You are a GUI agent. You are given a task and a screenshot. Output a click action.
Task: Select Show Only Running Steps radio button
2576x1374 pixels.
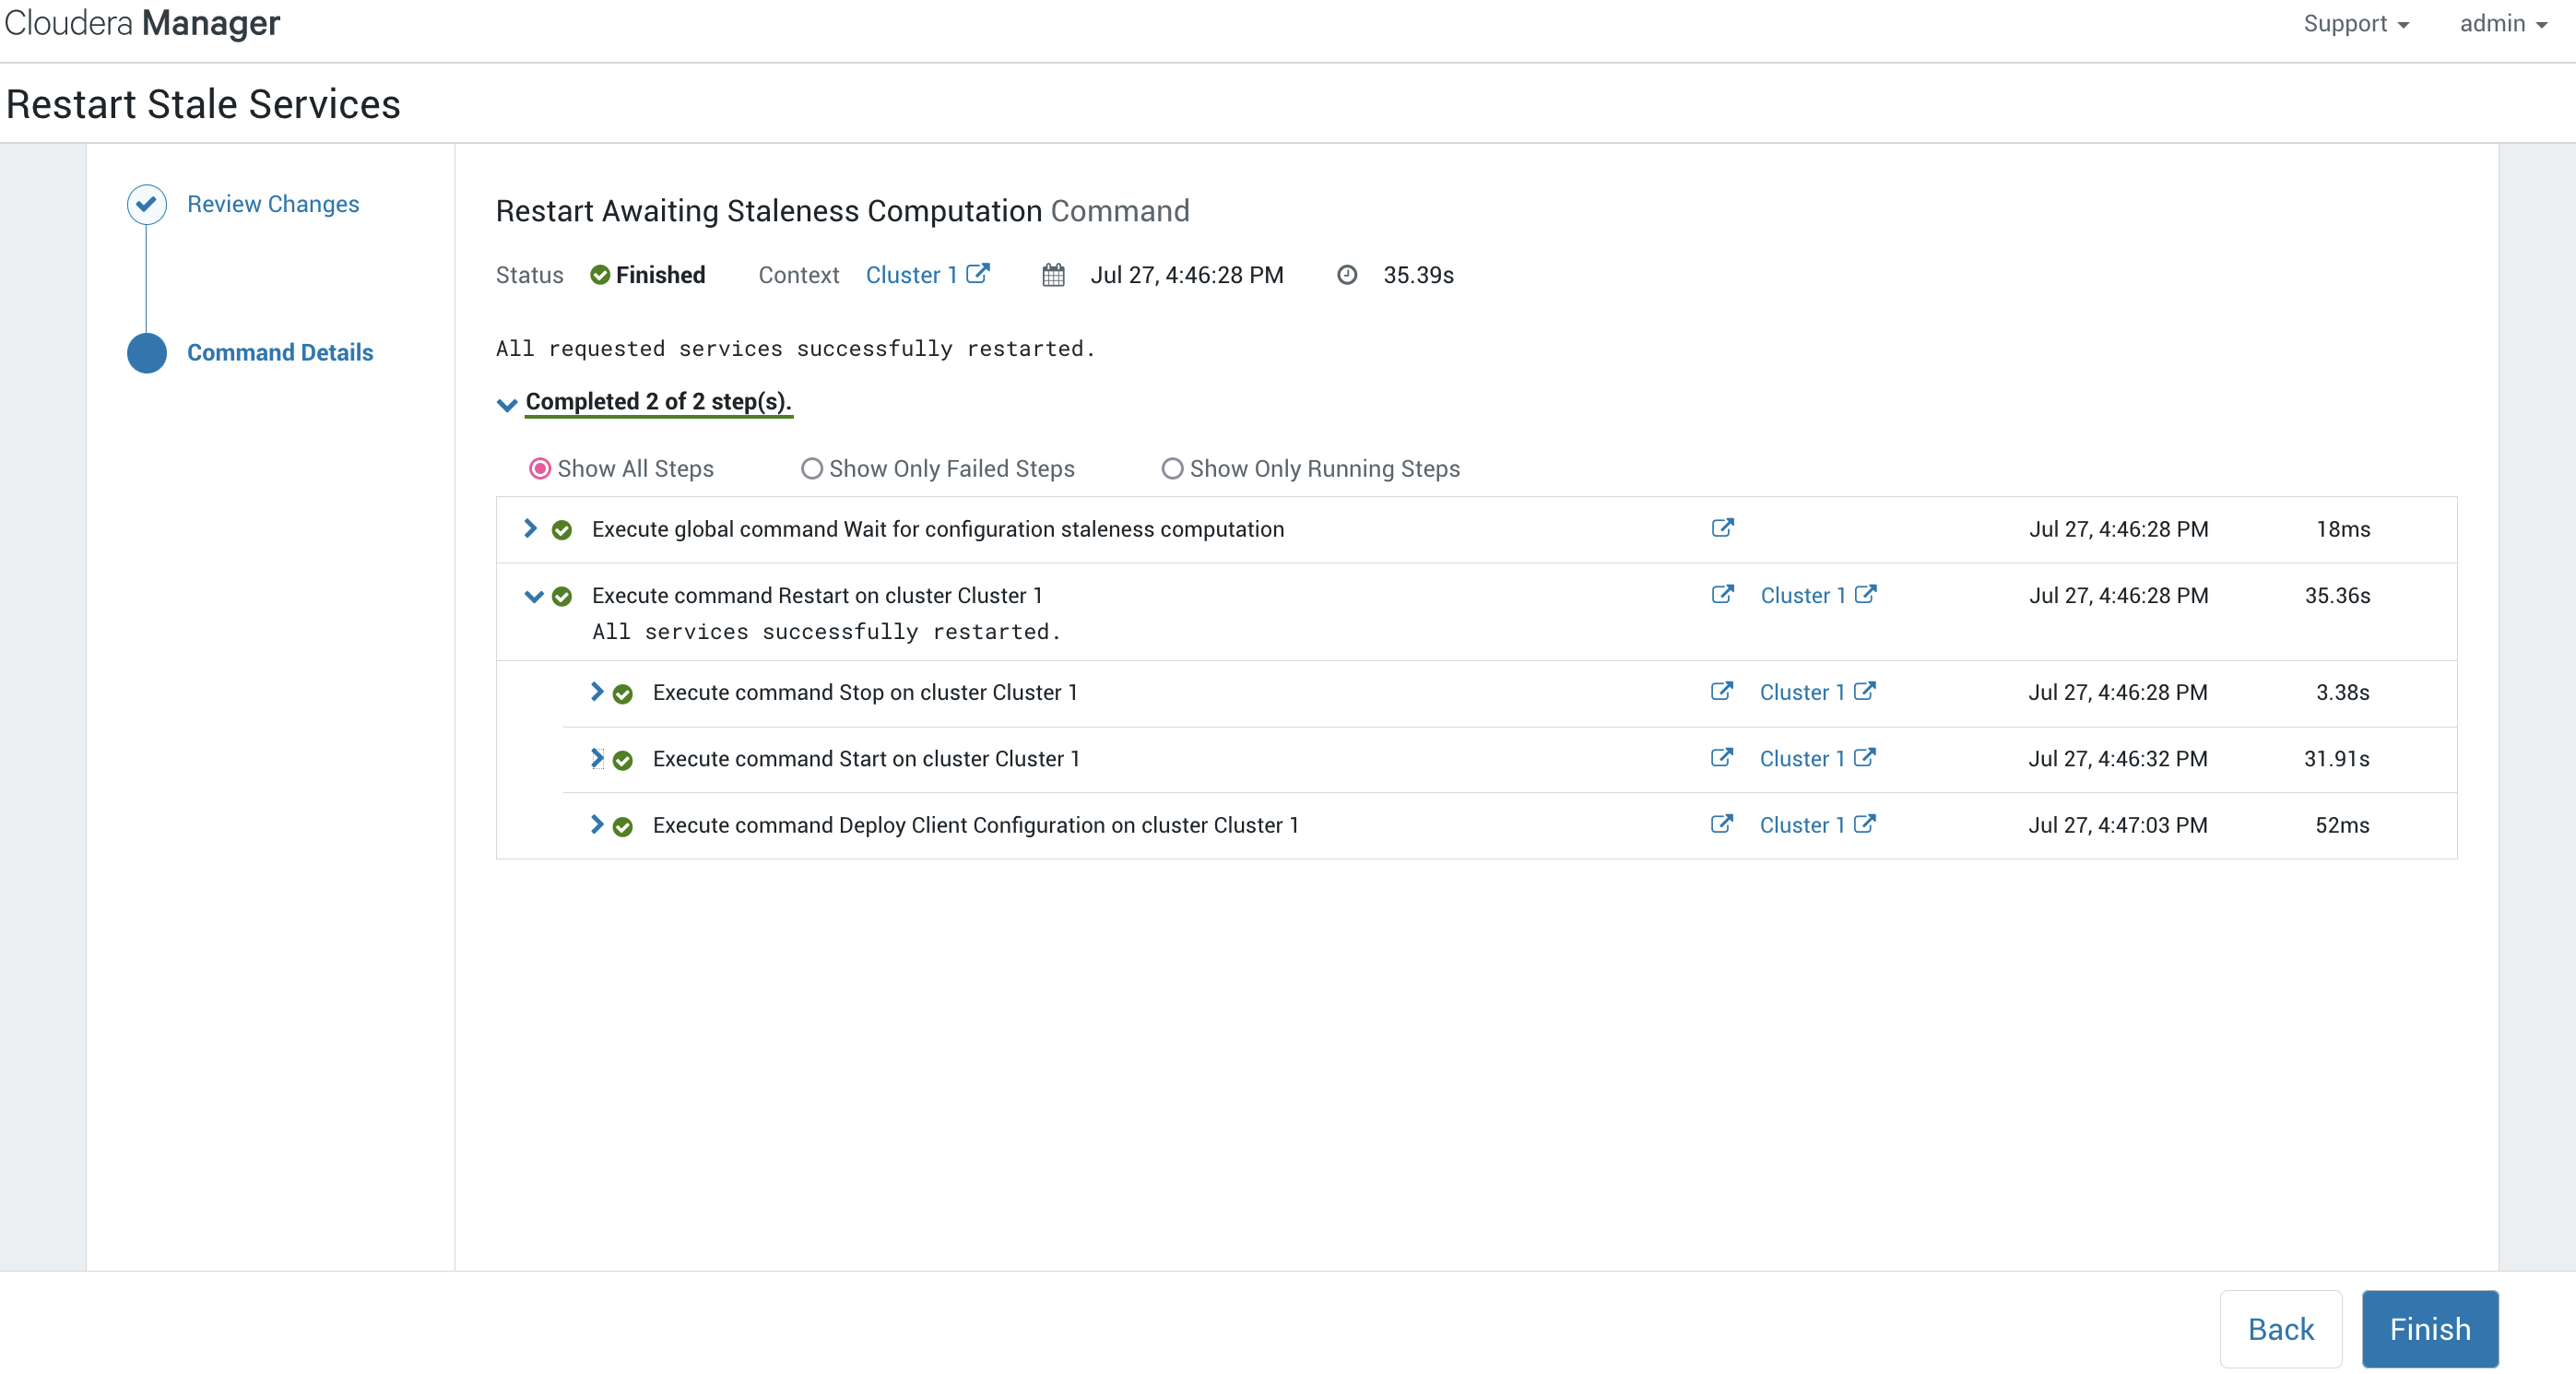pos(1172,469)
